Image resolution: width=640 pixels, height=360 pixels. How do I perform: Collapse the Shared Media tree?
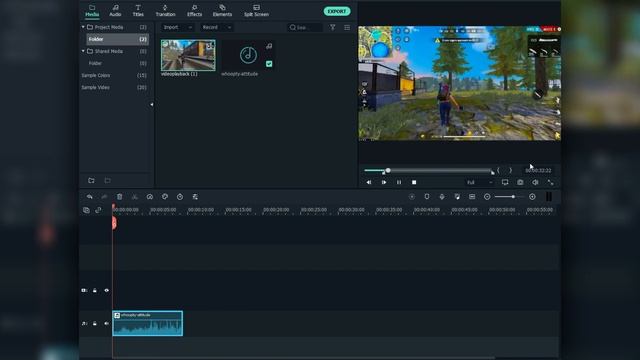click(83, 51)
